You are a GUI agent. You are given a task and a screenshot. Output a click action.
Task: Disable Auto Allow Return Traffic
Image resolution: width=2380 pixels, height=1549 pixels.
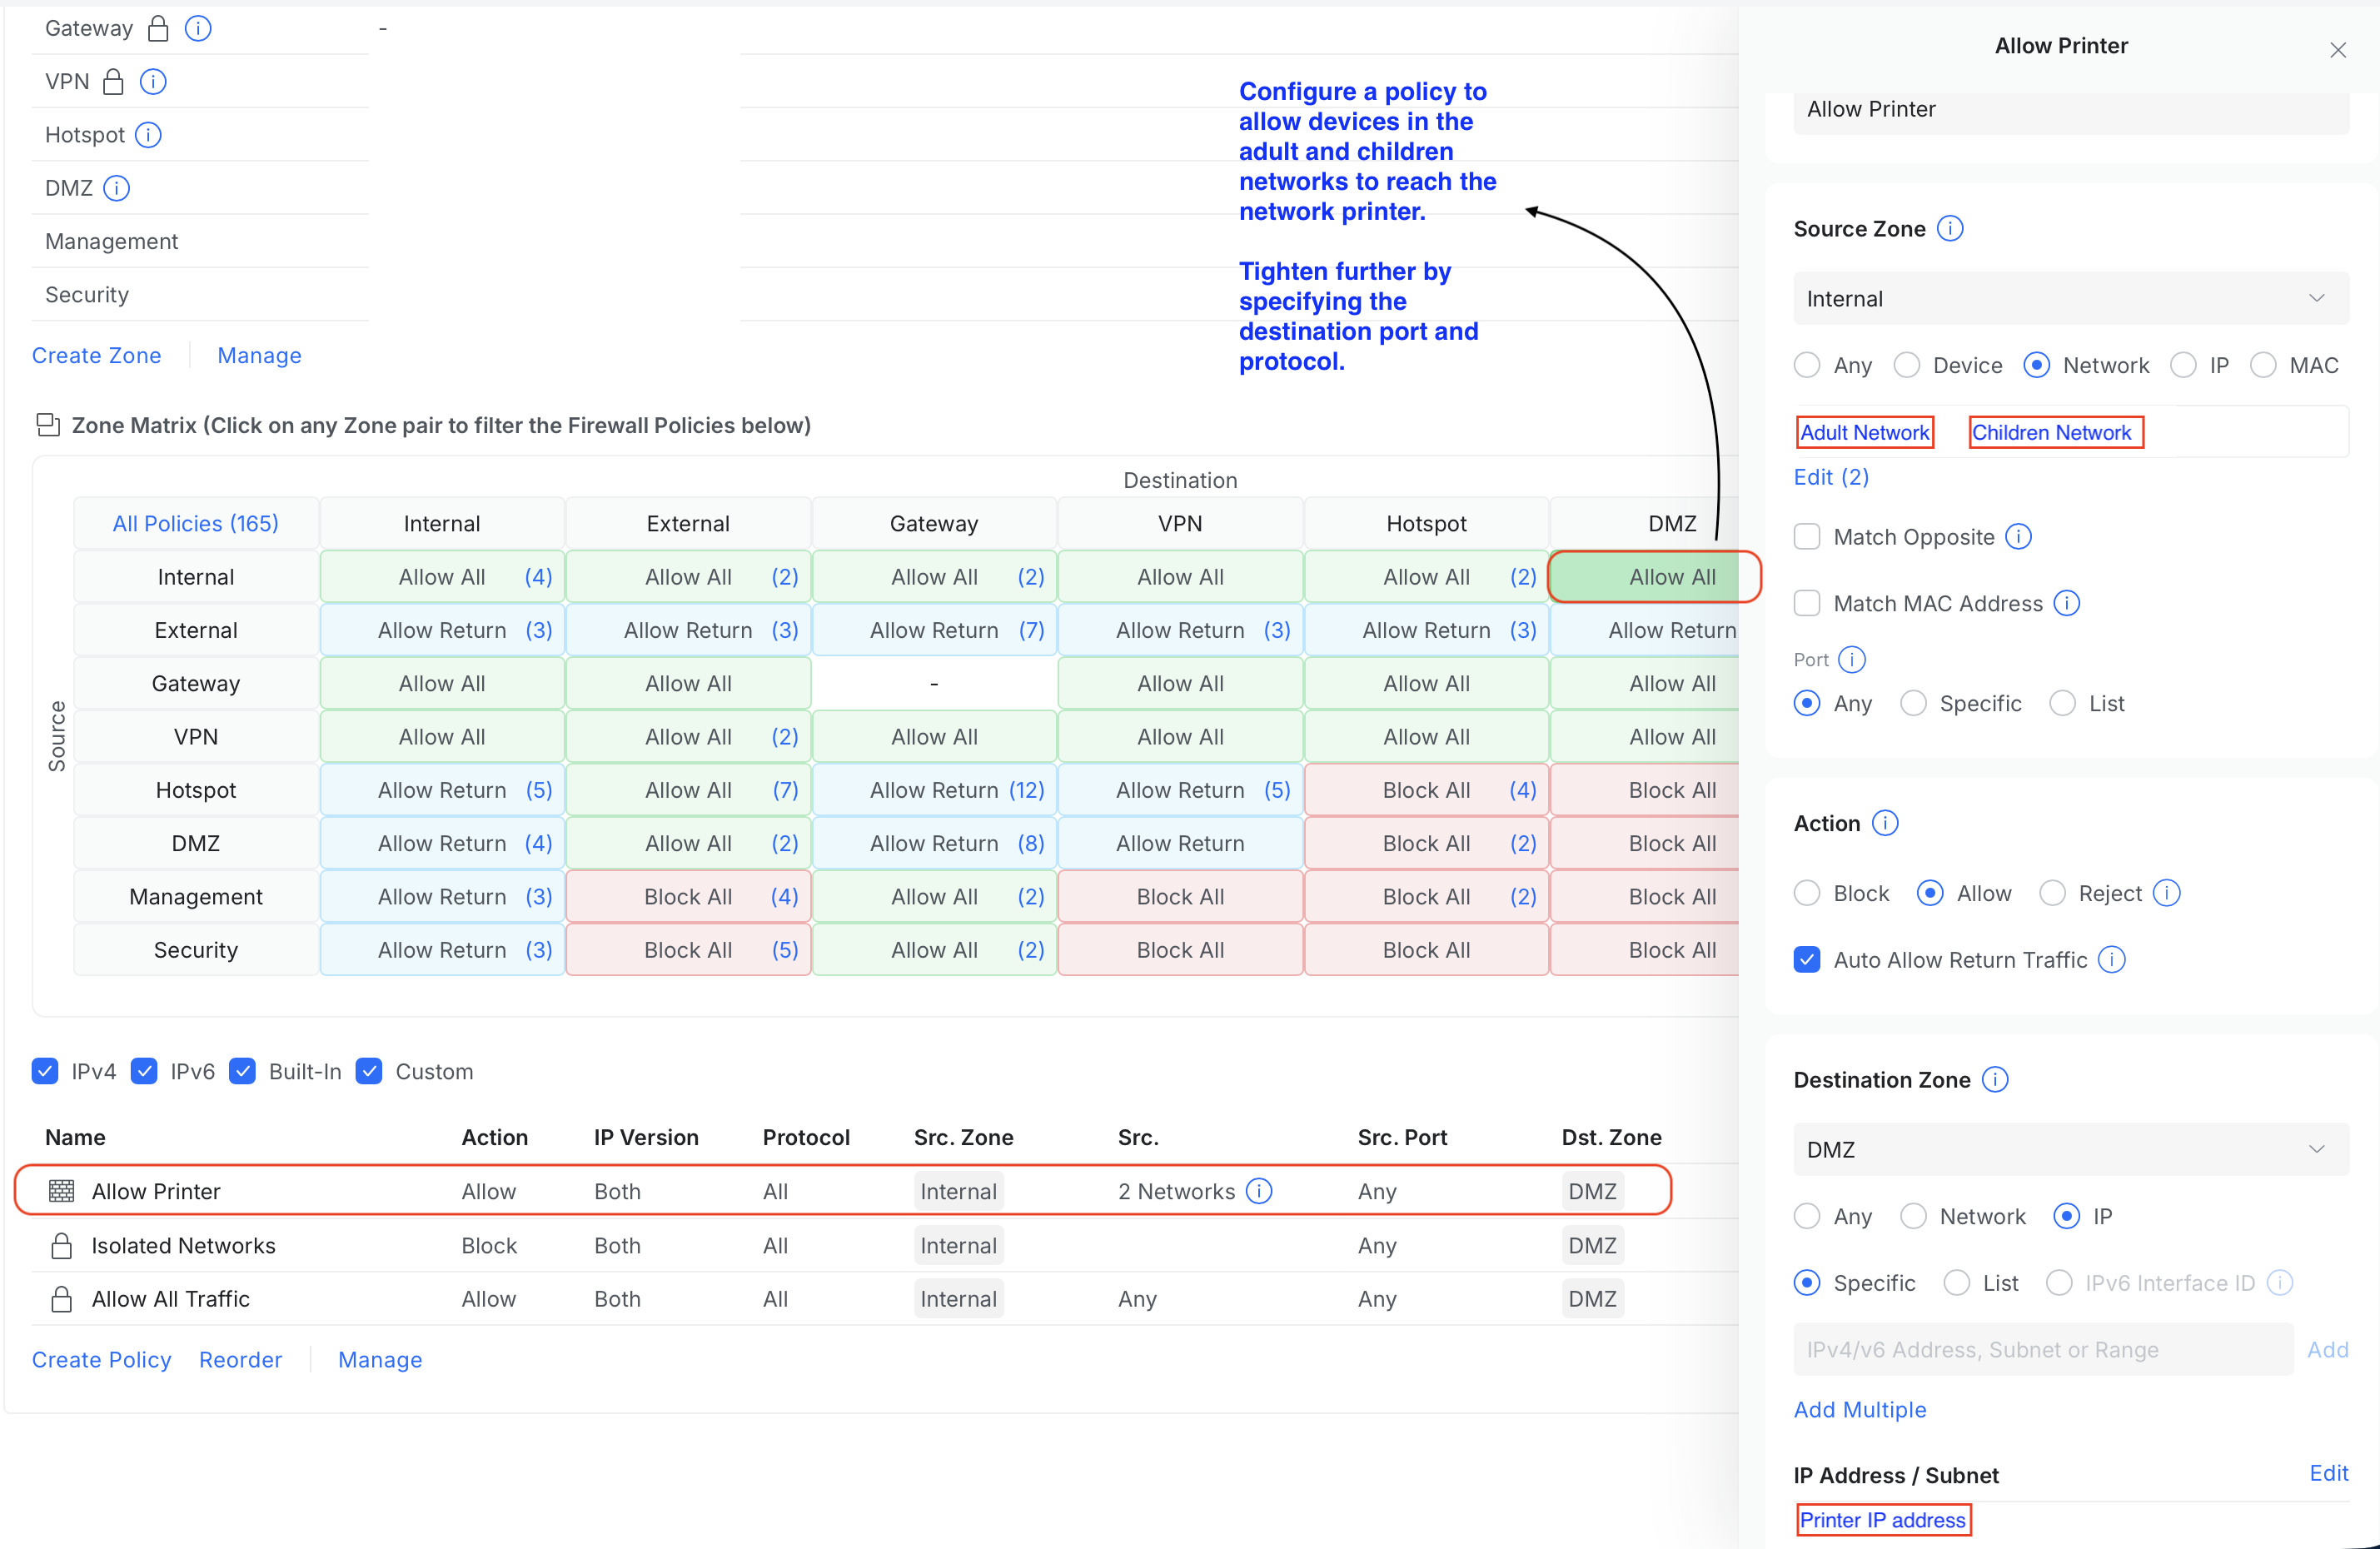1807,959
